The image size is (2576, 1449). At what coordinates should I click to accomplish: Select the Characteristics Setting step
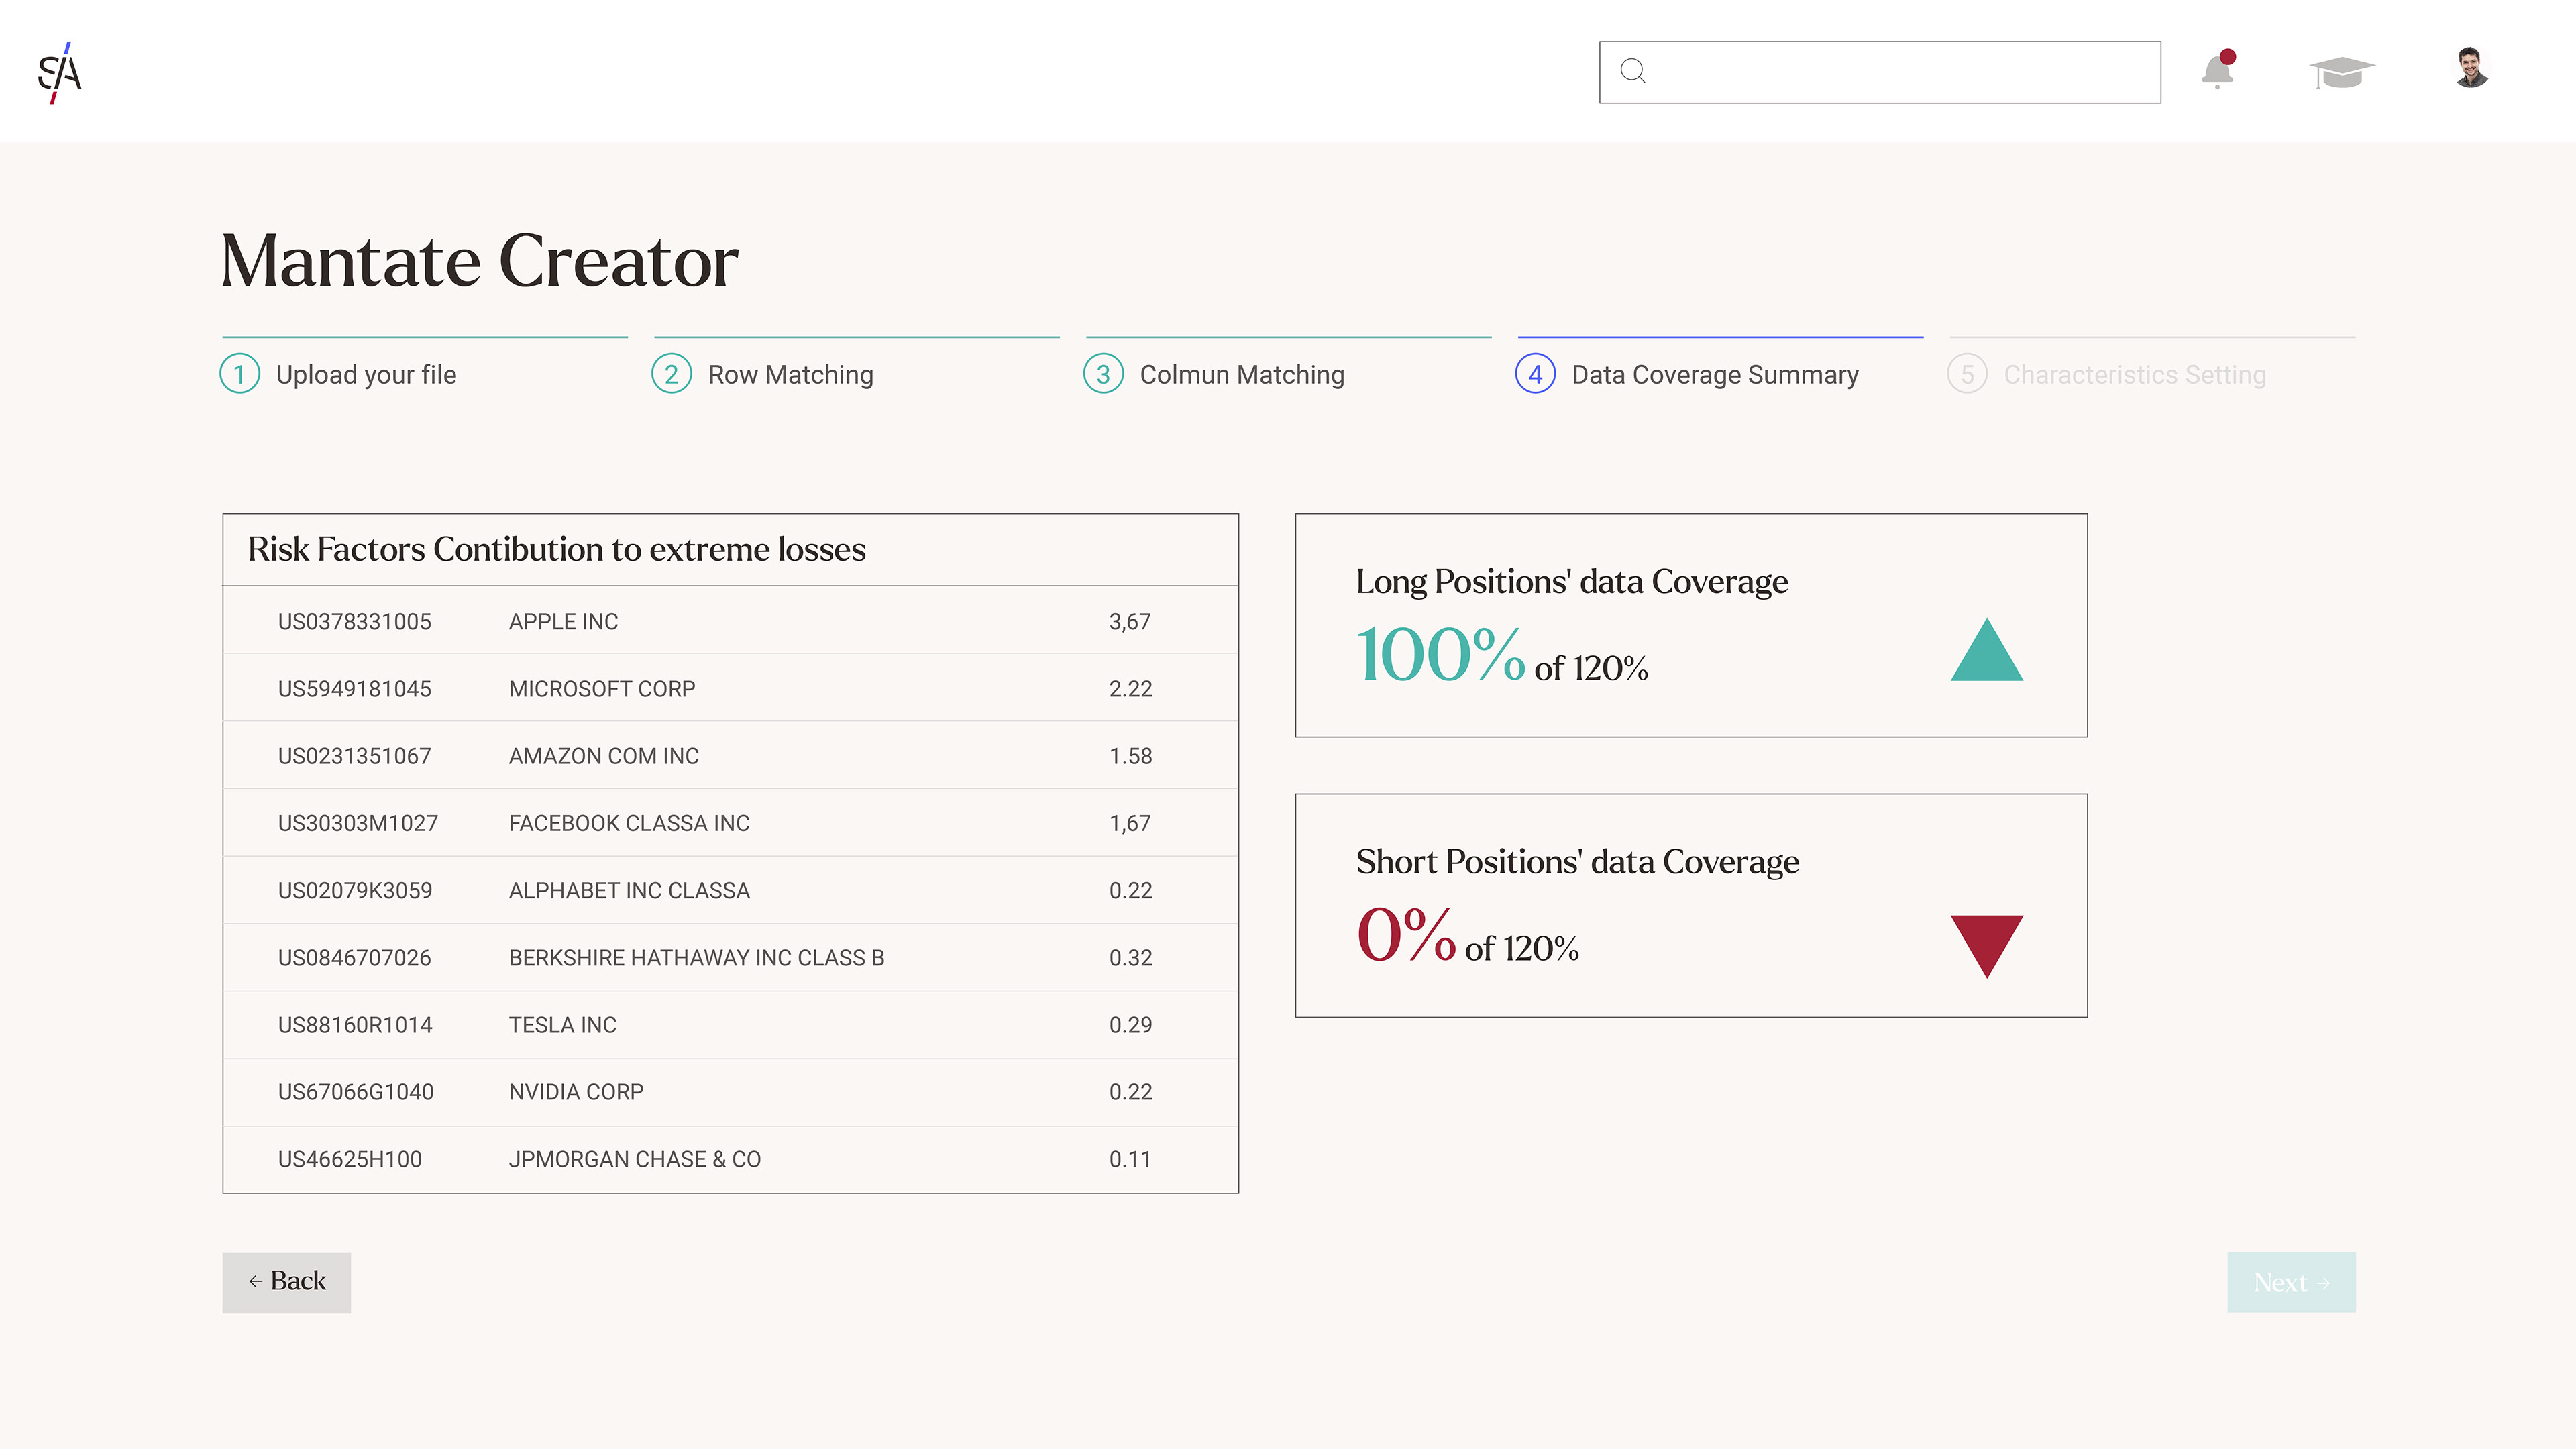[2135, 375]
